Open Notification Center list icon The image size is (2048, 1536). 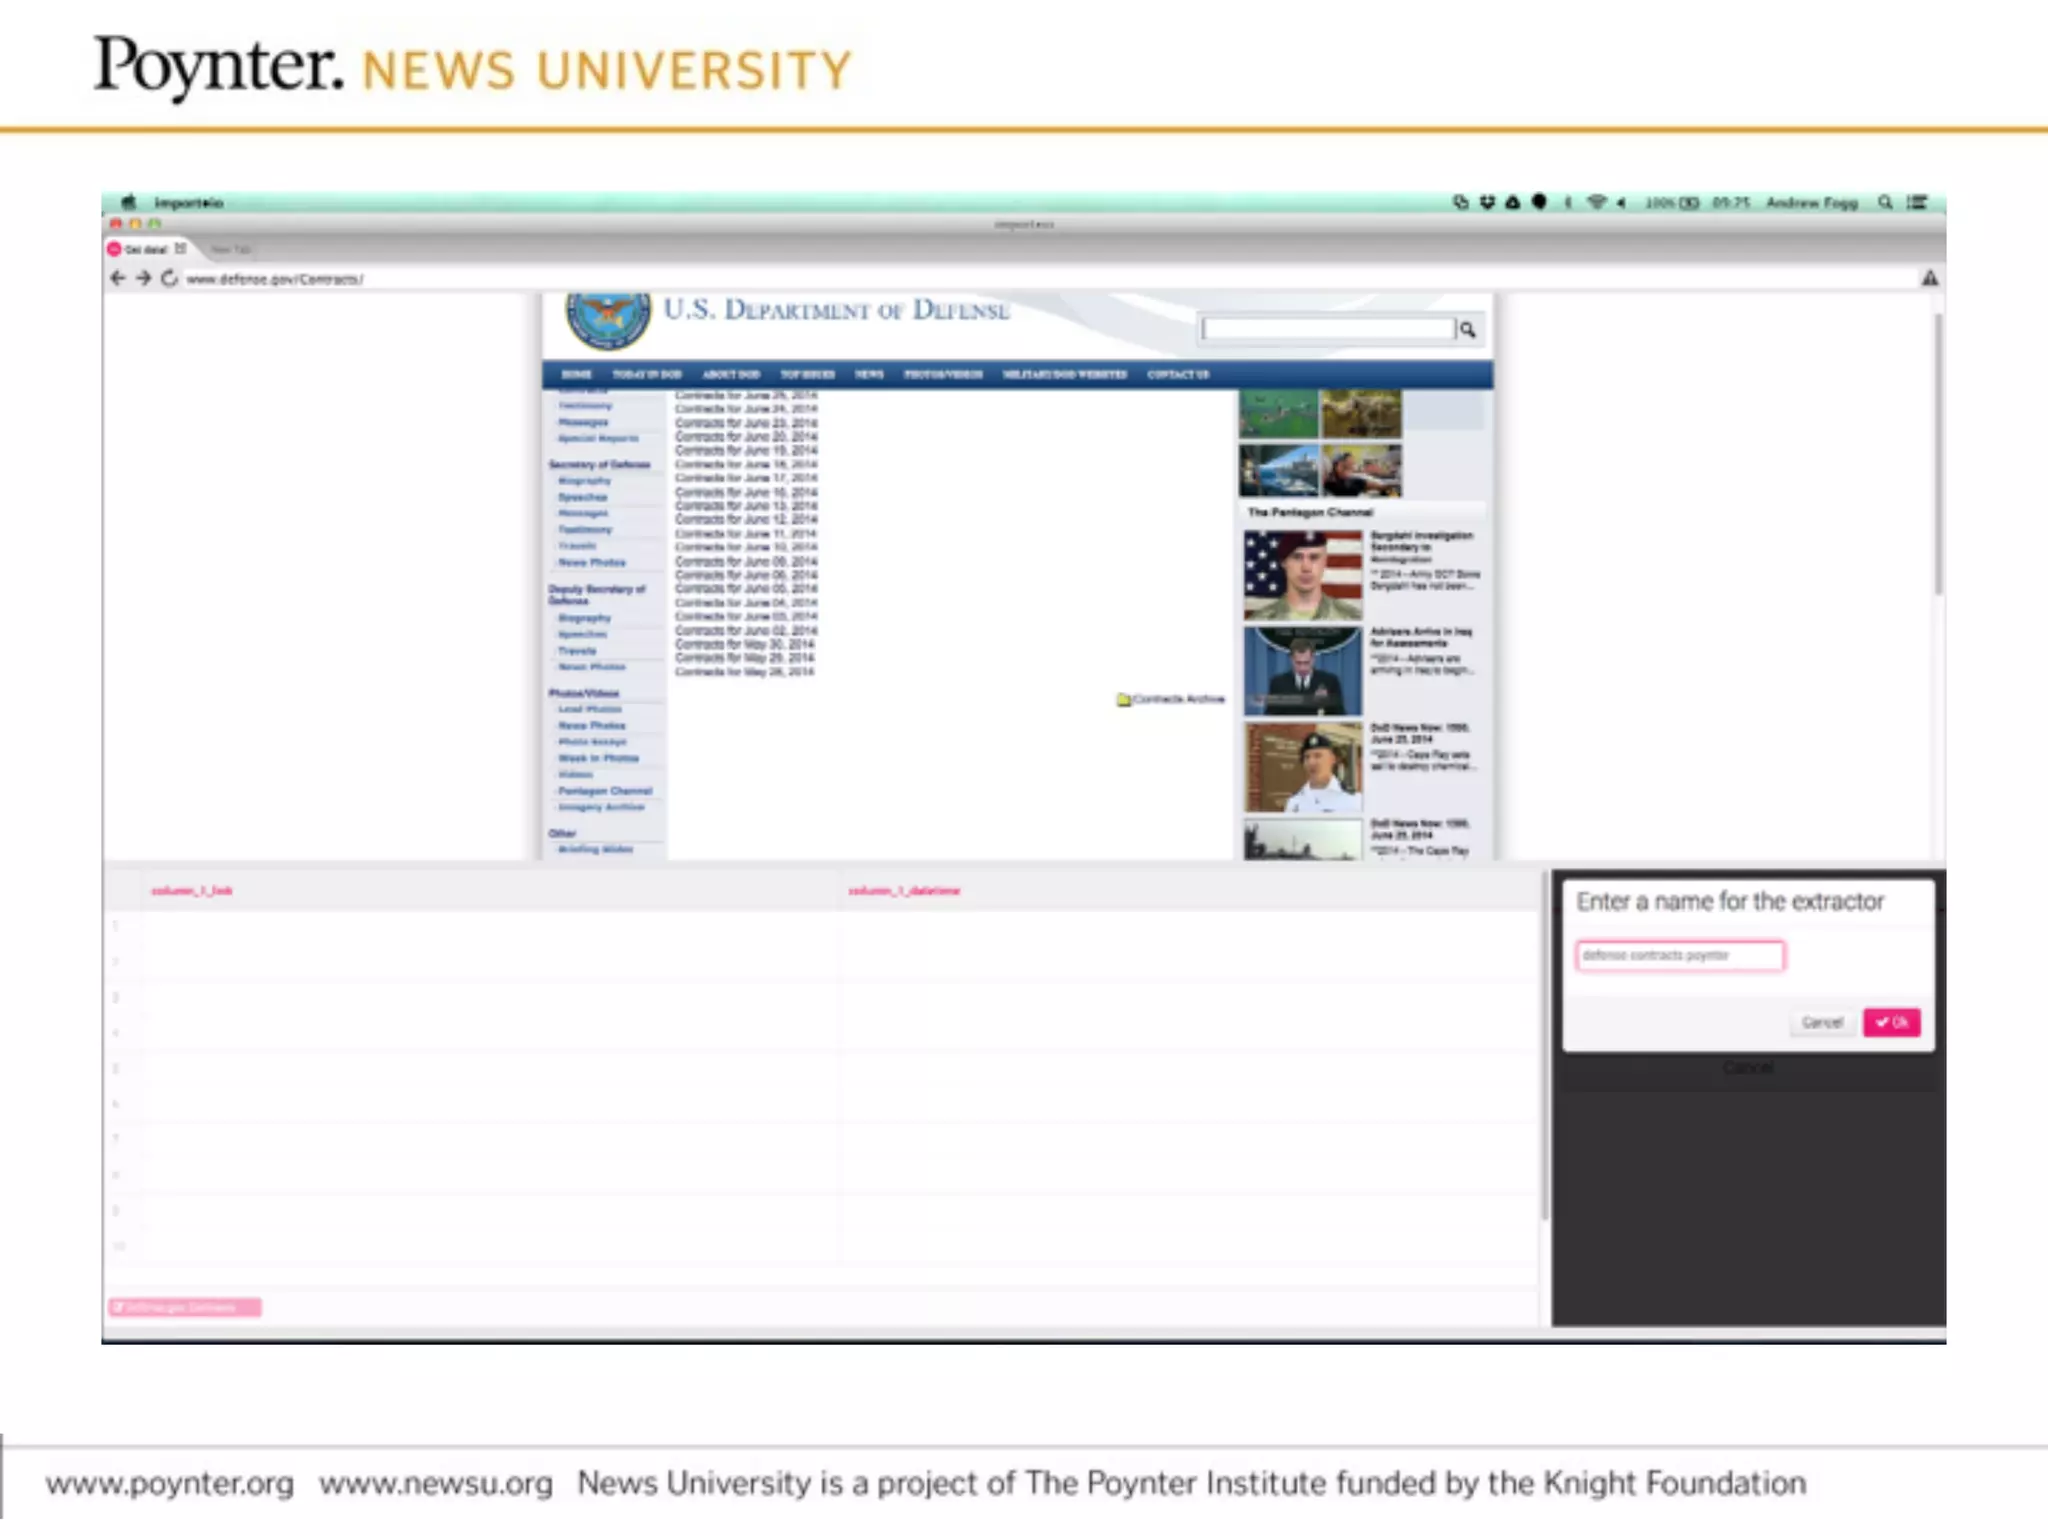[1916, 202]
